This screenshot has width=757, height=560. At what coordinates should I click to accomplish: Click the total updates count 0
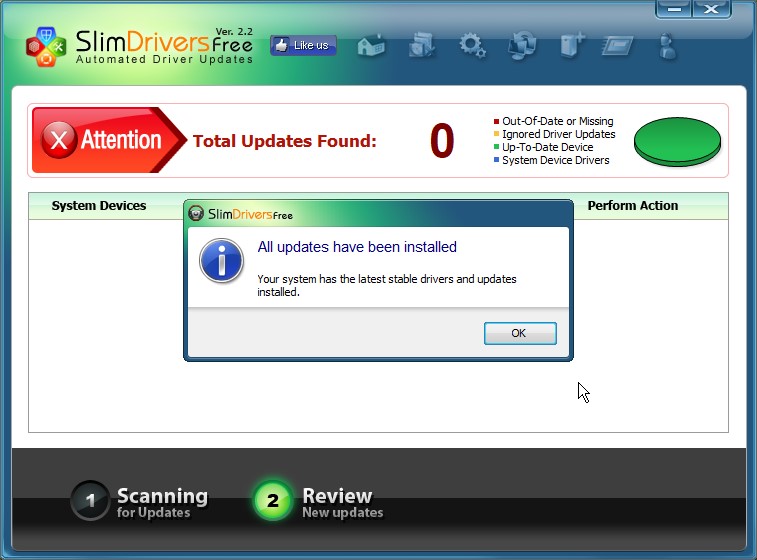click(x=442, y=140)
